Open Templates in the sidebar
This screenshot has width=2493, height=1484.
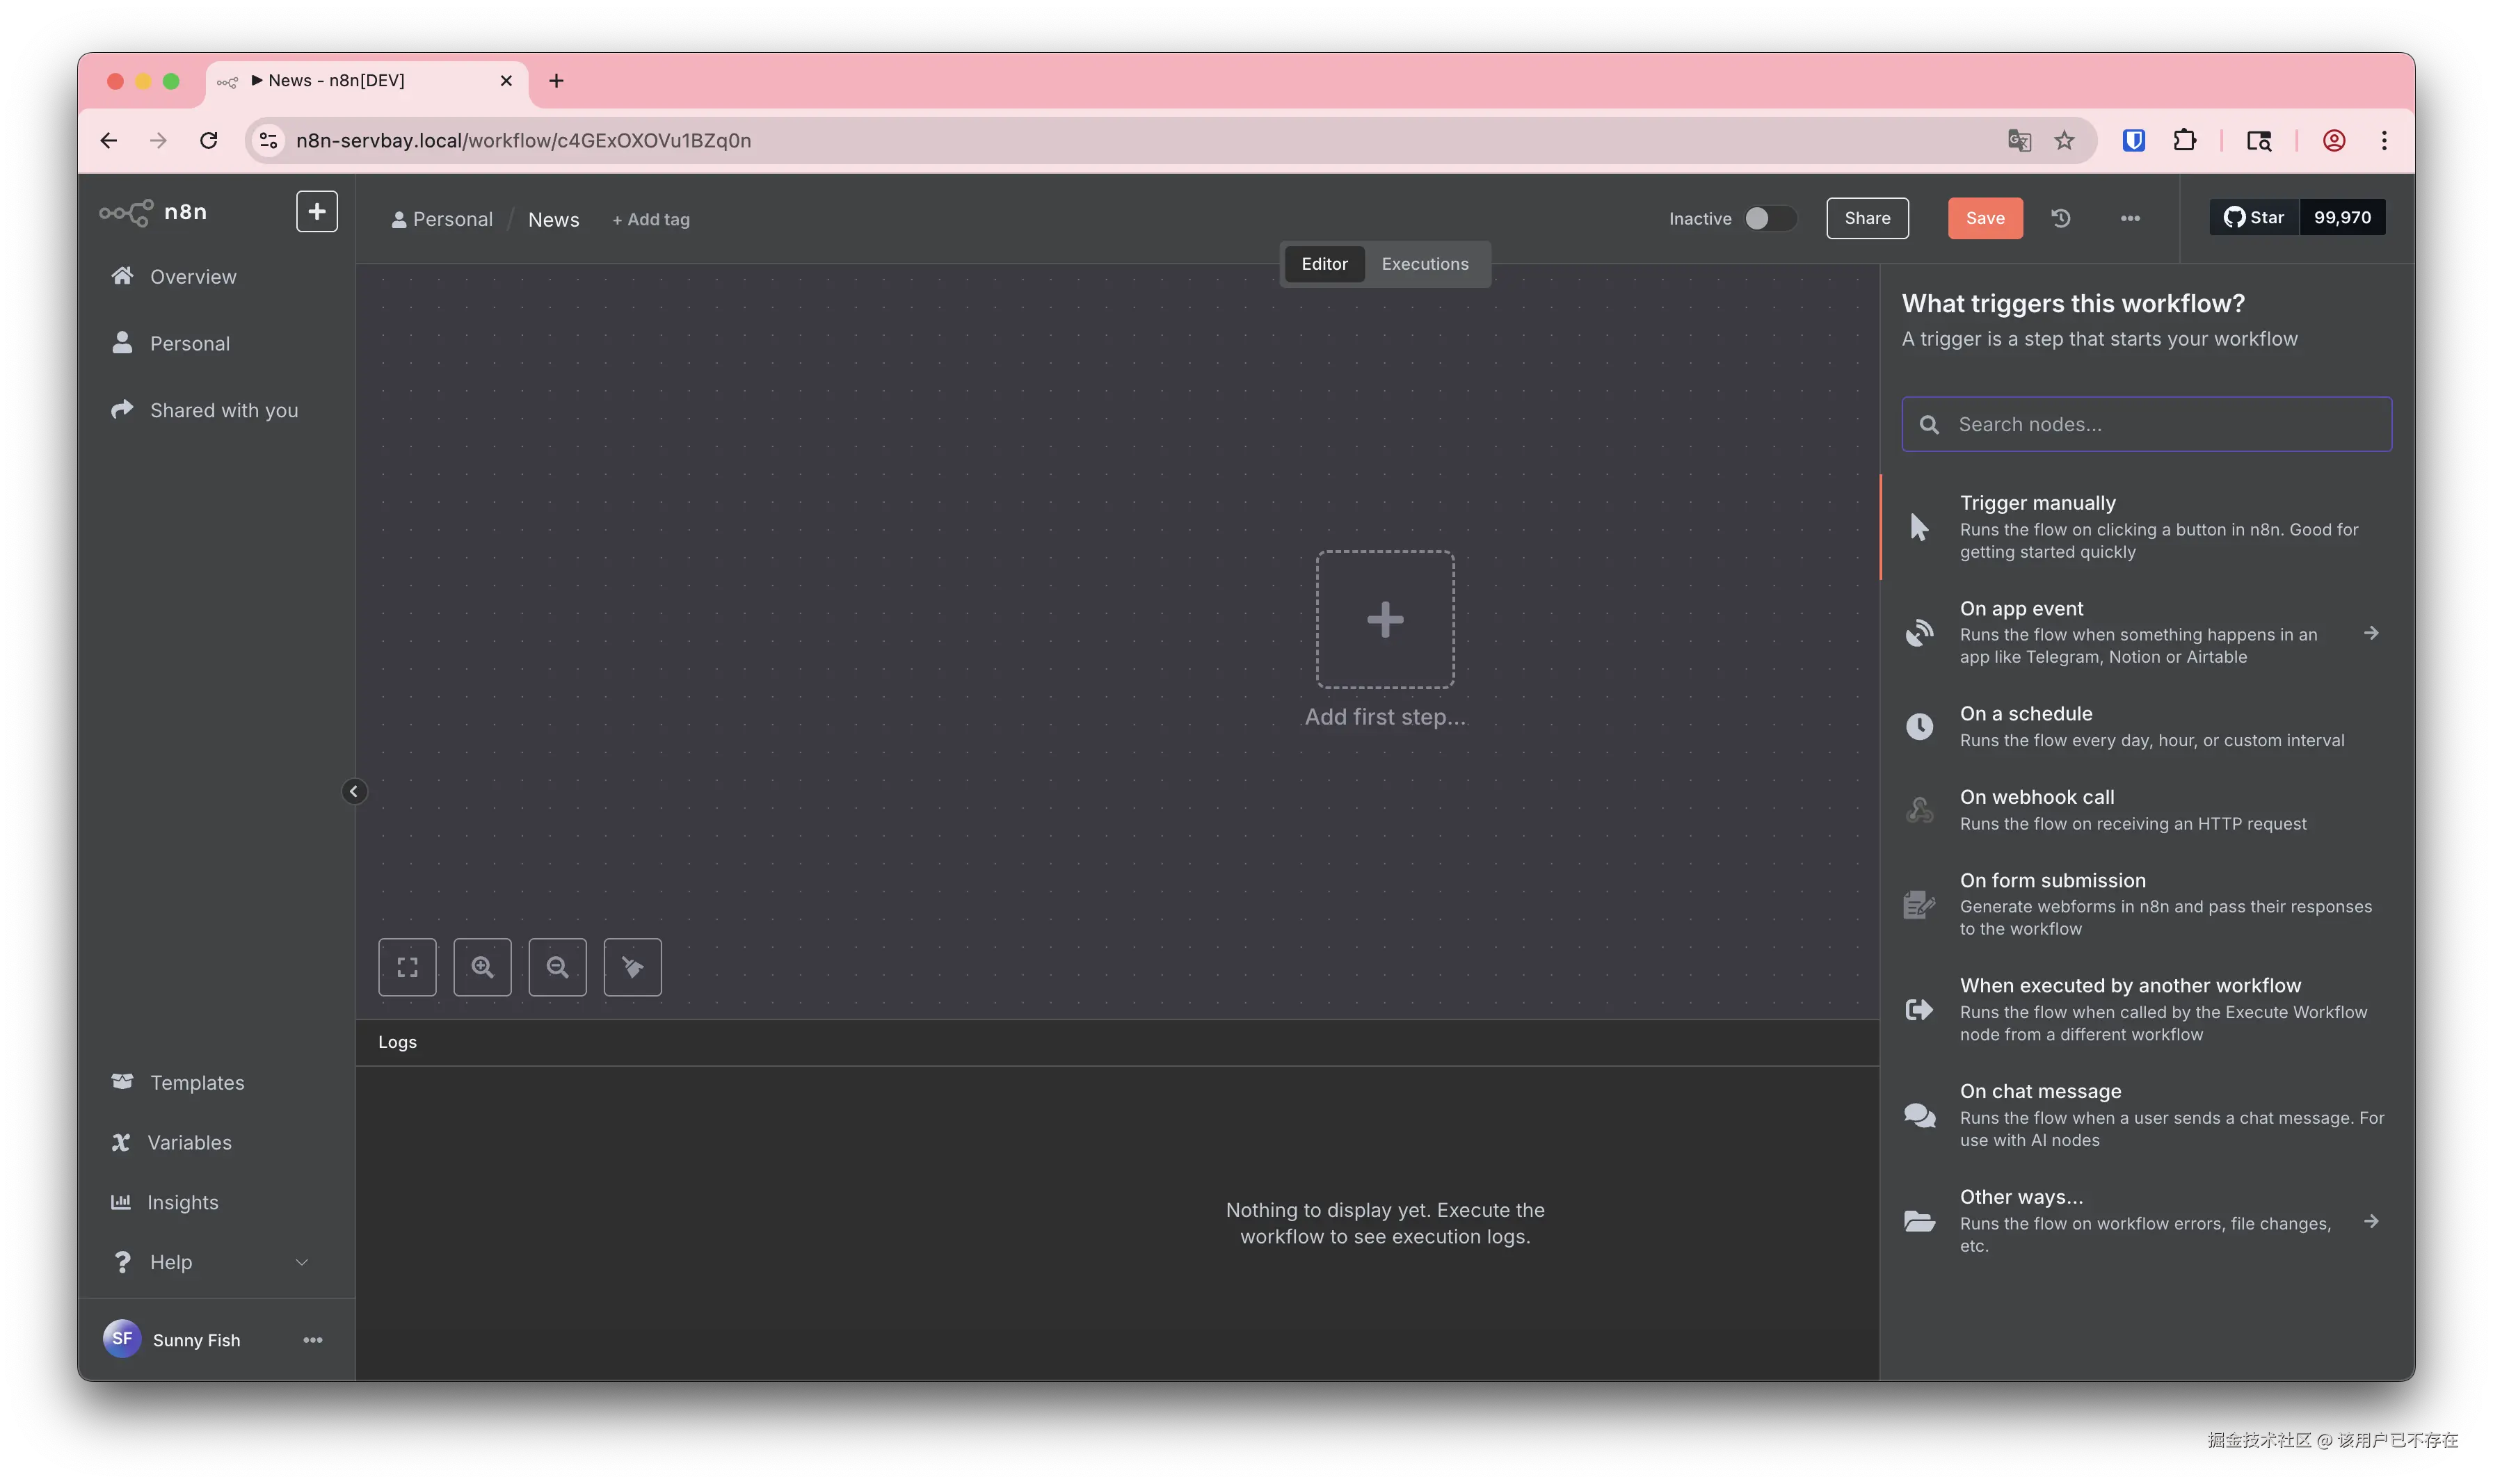click(197, 1083)
